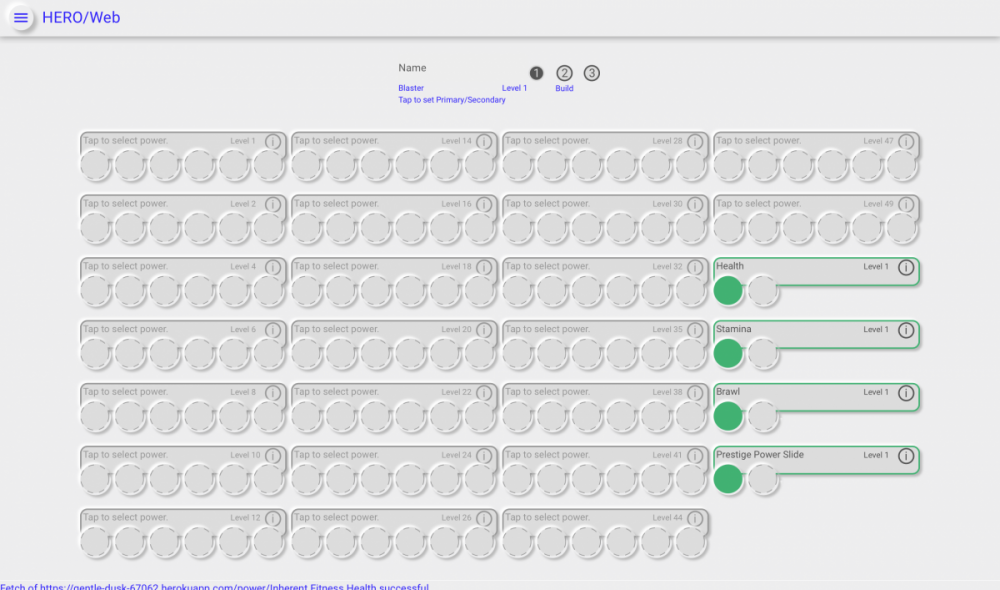This screenshot has width=1000, height=590.
Task: Open info icon for Level 14 slot
Action: coord(484,143)
